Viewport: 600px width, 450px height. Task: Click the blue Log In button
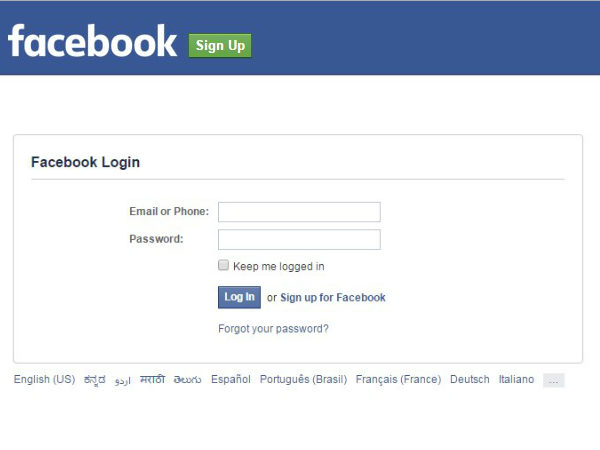pyautogui.click(x=240, y=297)
